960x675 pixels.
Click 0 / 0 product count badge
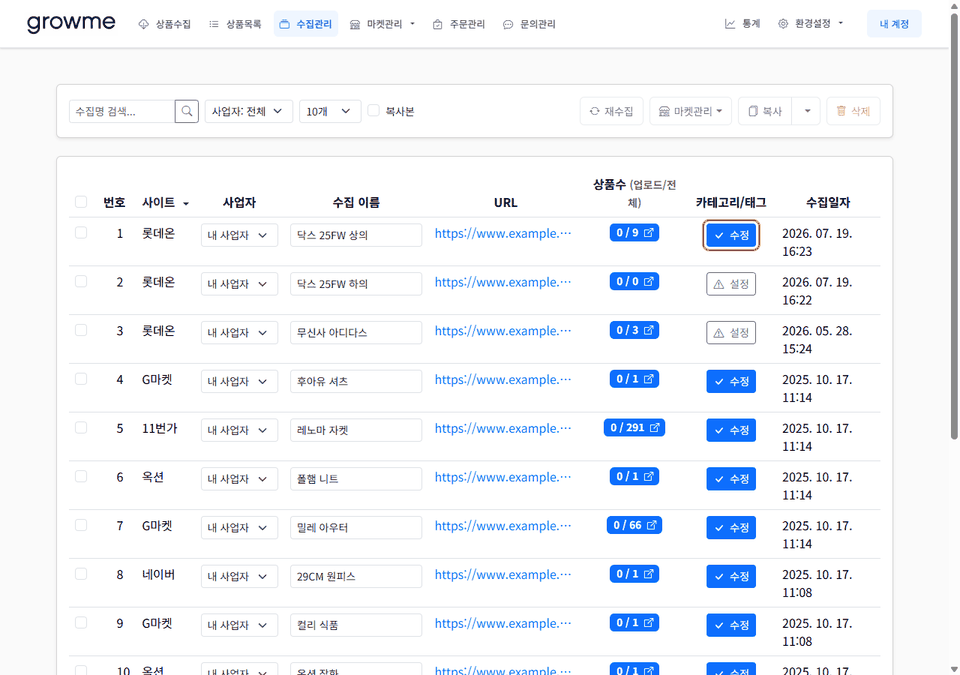pyautogui.click(x=634, y=282)
